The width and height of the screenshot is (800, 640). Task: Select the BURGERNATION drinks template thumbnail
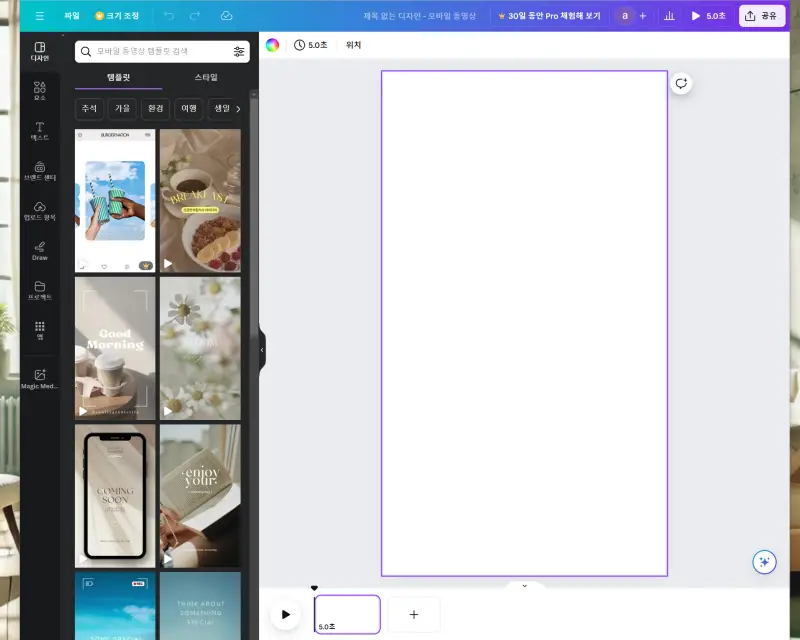[x=115, y=201]
